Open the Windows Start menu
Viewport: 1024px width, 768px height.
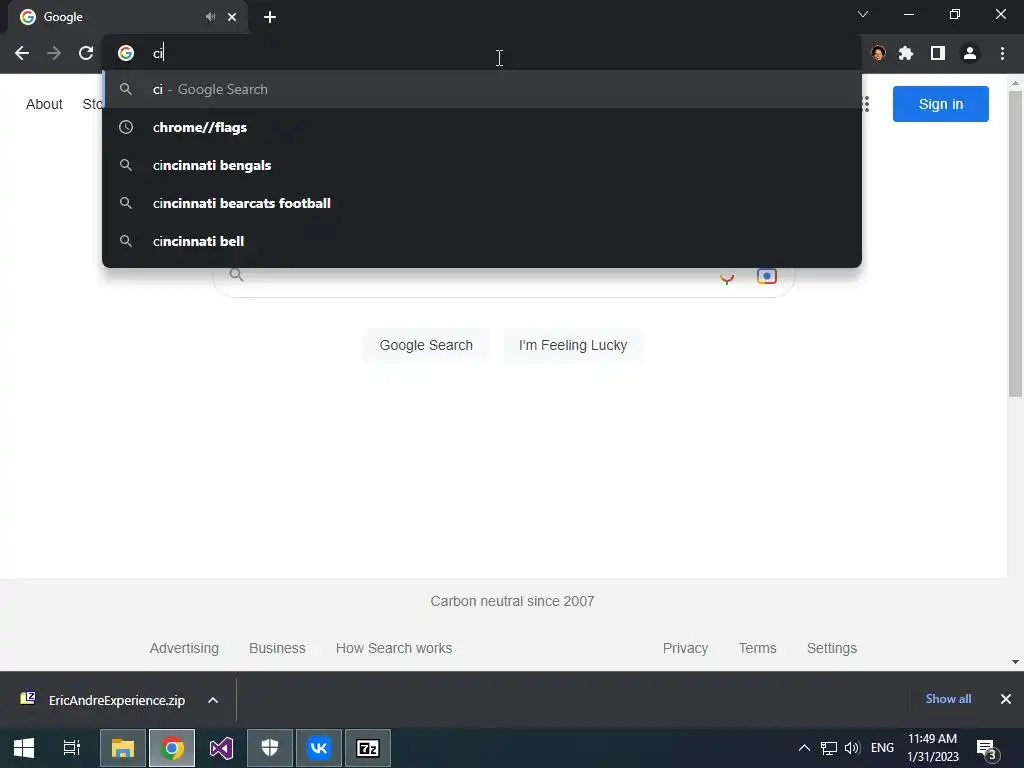coord(24,748)
